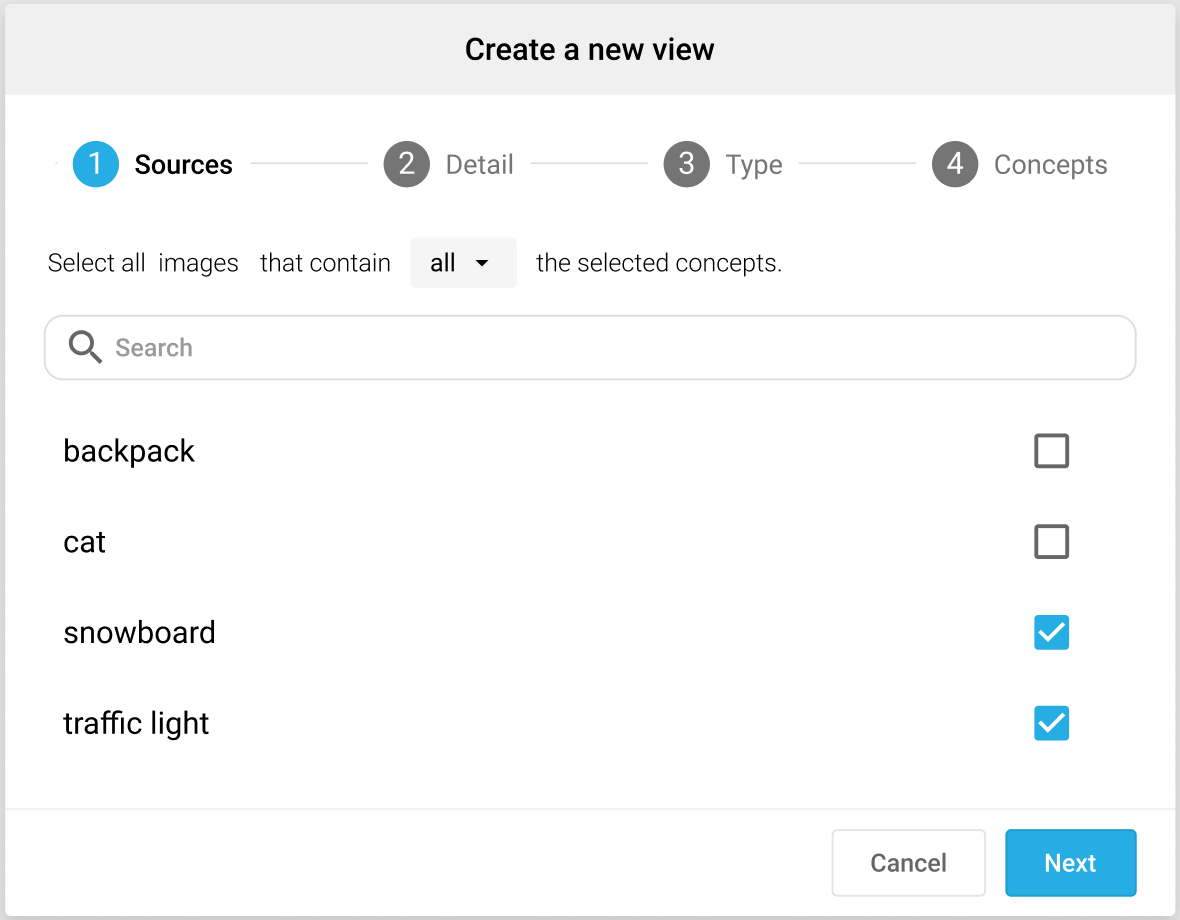1180x920 pixels.
Task: Click the traffic light concept name
Action: pyautogui.click(x=136, y=723)
